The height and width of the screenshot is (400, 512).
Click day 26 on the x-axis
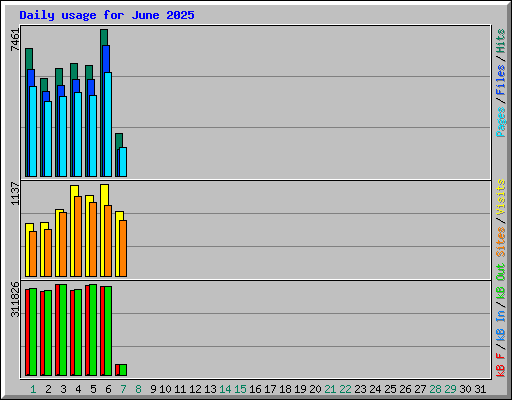405,389
